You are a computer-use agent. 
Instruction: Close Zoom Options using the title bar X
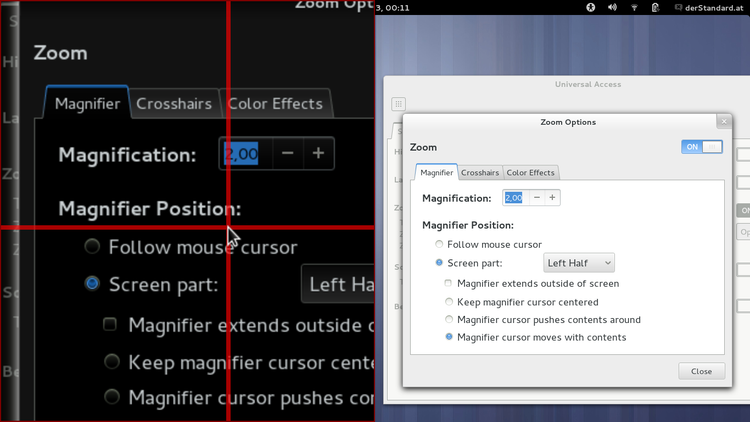click(722, 121)
